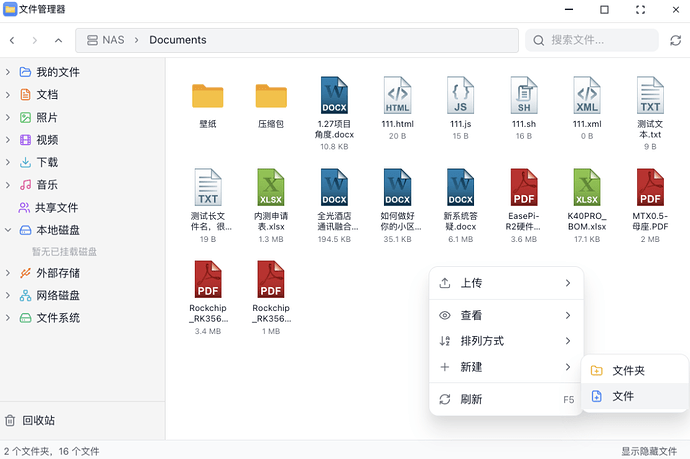Viewport: 690px width, 459px height.
Task: Click the refresh icon beside search box
Action: pos(675,40)
